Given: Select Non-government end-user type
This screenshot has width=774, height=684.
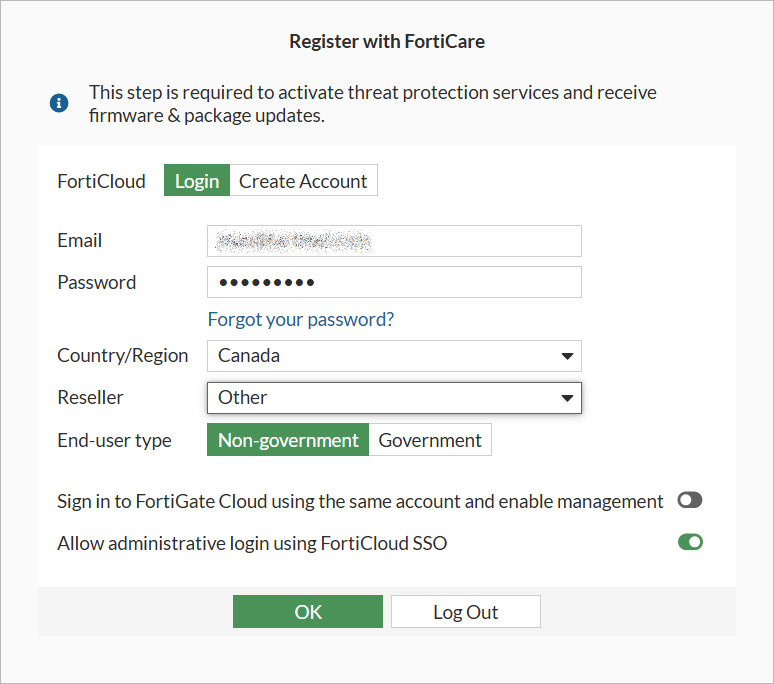Looking at the screenshot, I should click(x=288, y=440).
